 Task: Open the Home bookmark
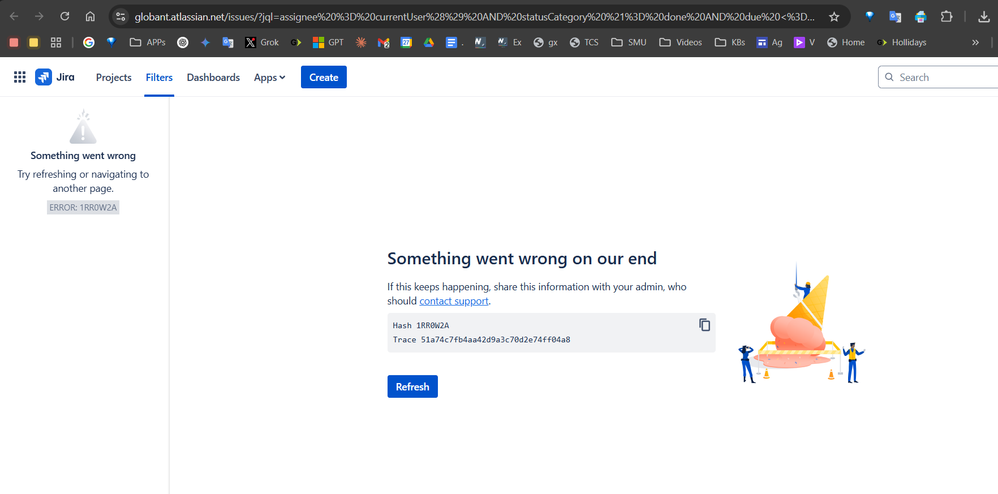point(846,43)
